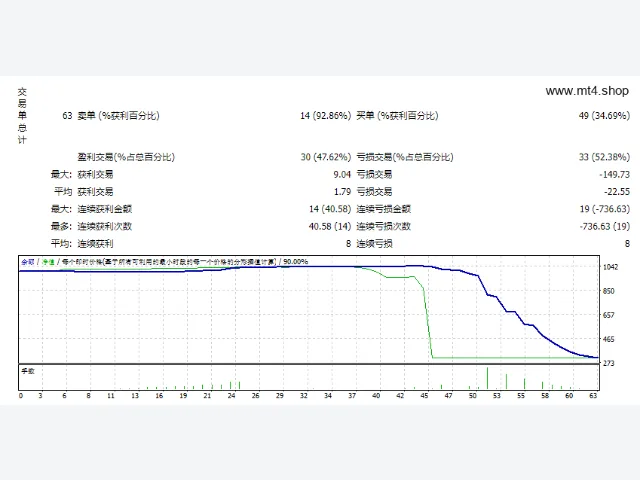The image size is (640, 480).
Task: Click the average loss trade value -22.55
Action: pyautogui.click(x=617, y=192)
